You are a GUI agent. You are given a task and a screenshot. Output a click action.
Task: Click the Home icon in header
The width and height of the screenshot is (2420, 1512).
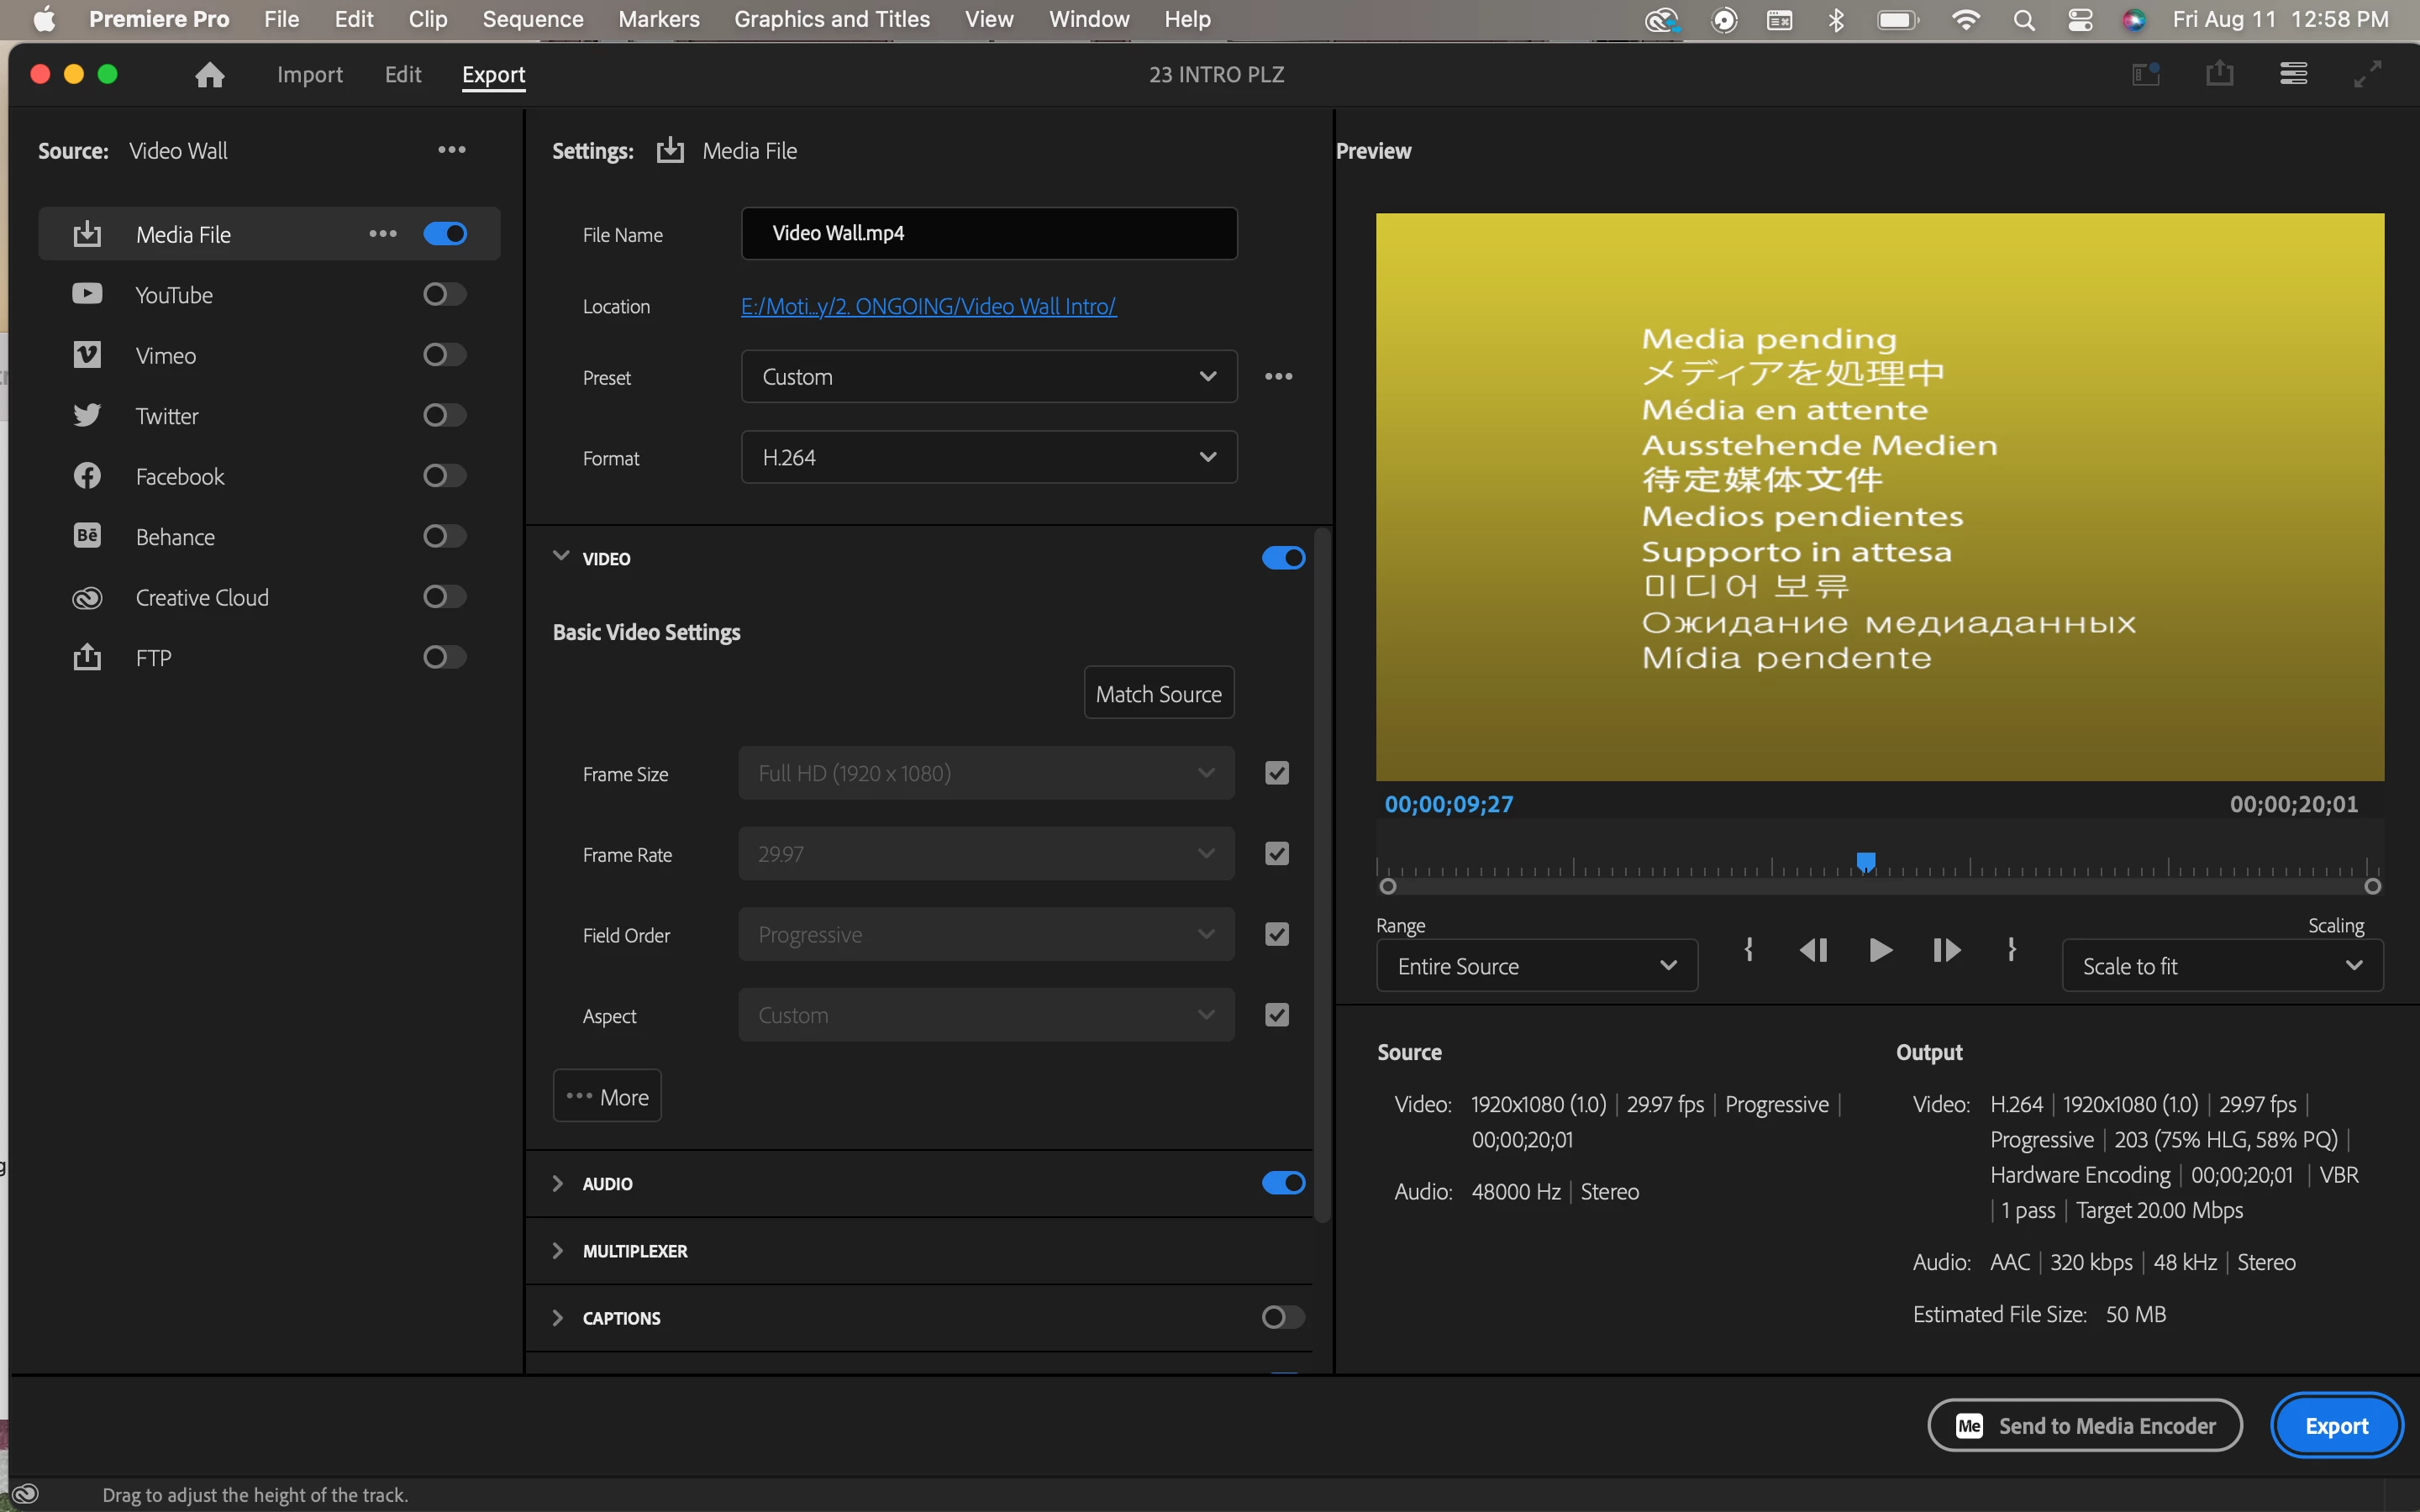(209, 75)
